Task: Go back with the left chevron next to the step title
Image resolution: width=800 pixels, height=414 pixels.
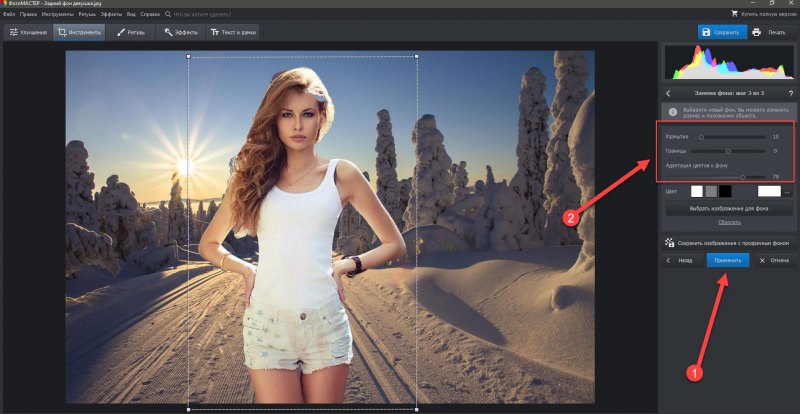Action: click(668, 93)
